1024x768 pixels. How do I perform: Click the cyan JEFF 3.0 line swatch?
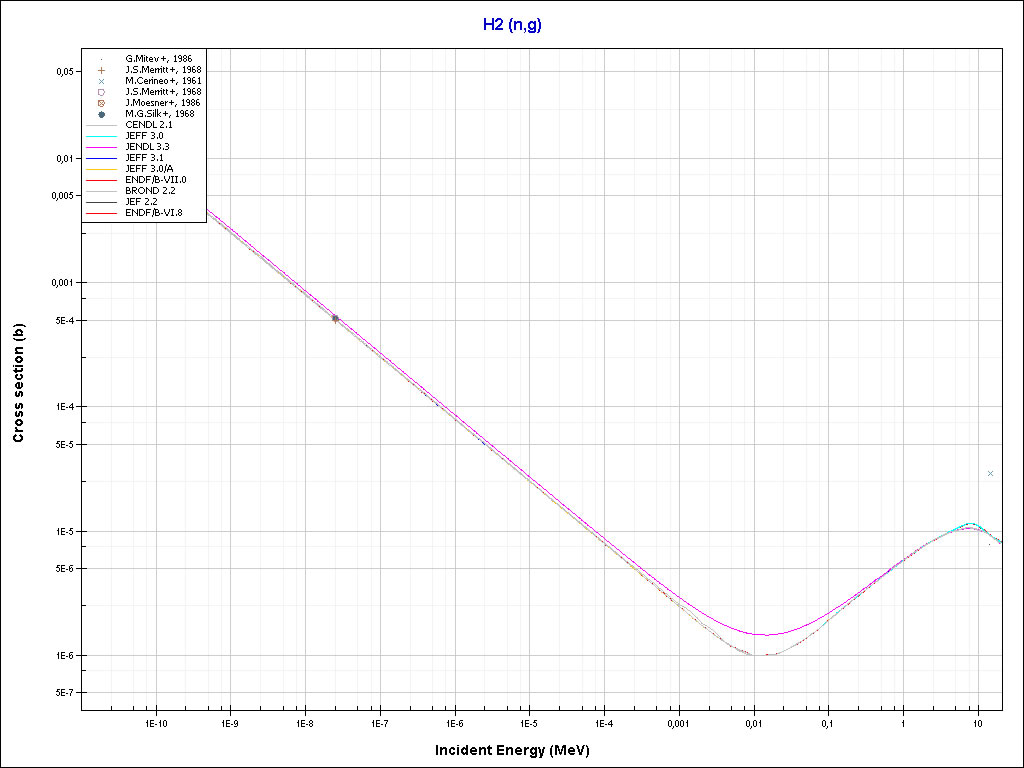(102, 136)
